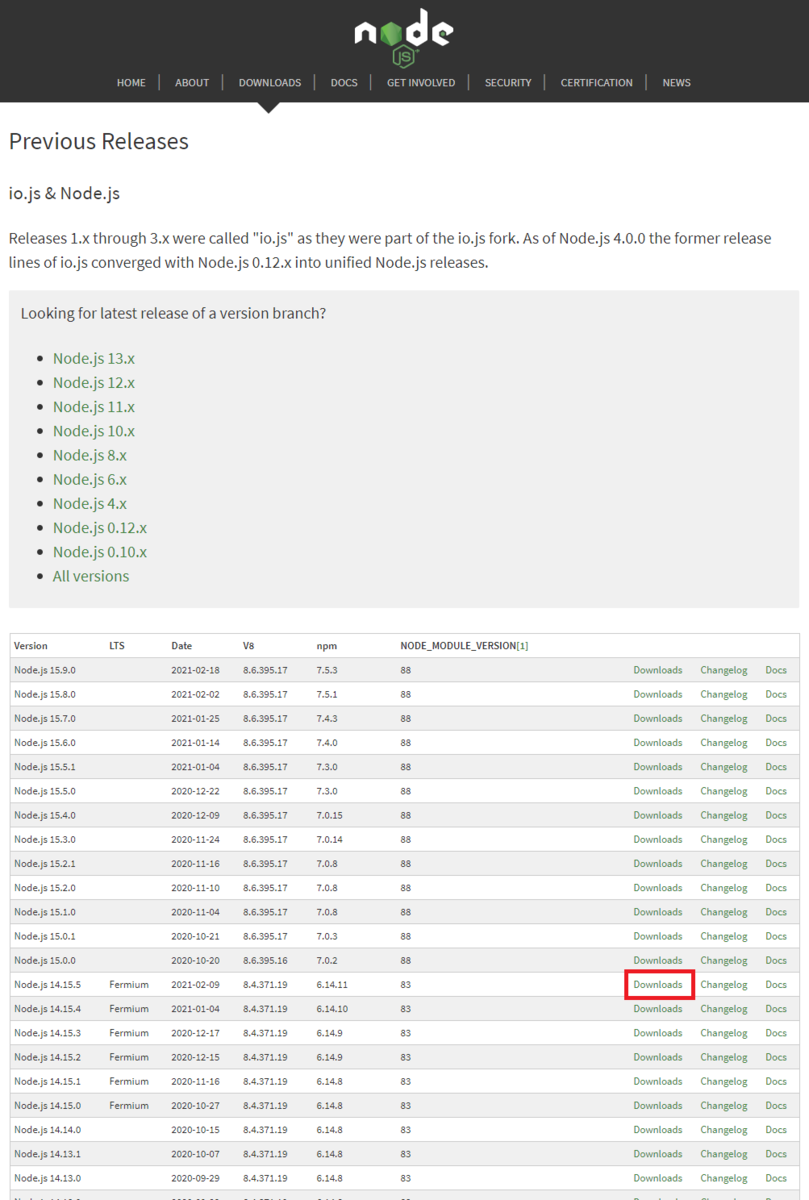
Task: Click Downloads for Node.js 15.1.0
Action: tap(658, 912)
